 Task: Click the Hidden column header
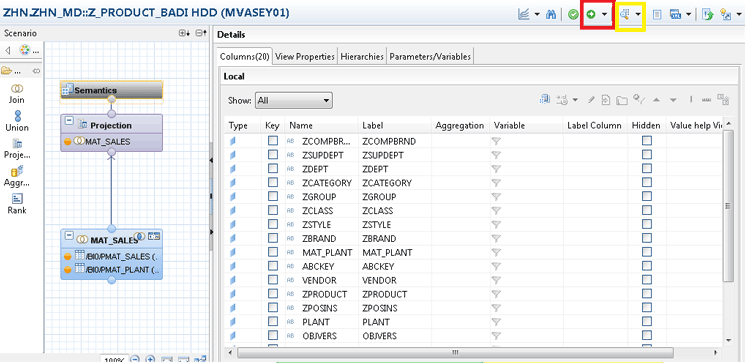(x=646, y=125)
